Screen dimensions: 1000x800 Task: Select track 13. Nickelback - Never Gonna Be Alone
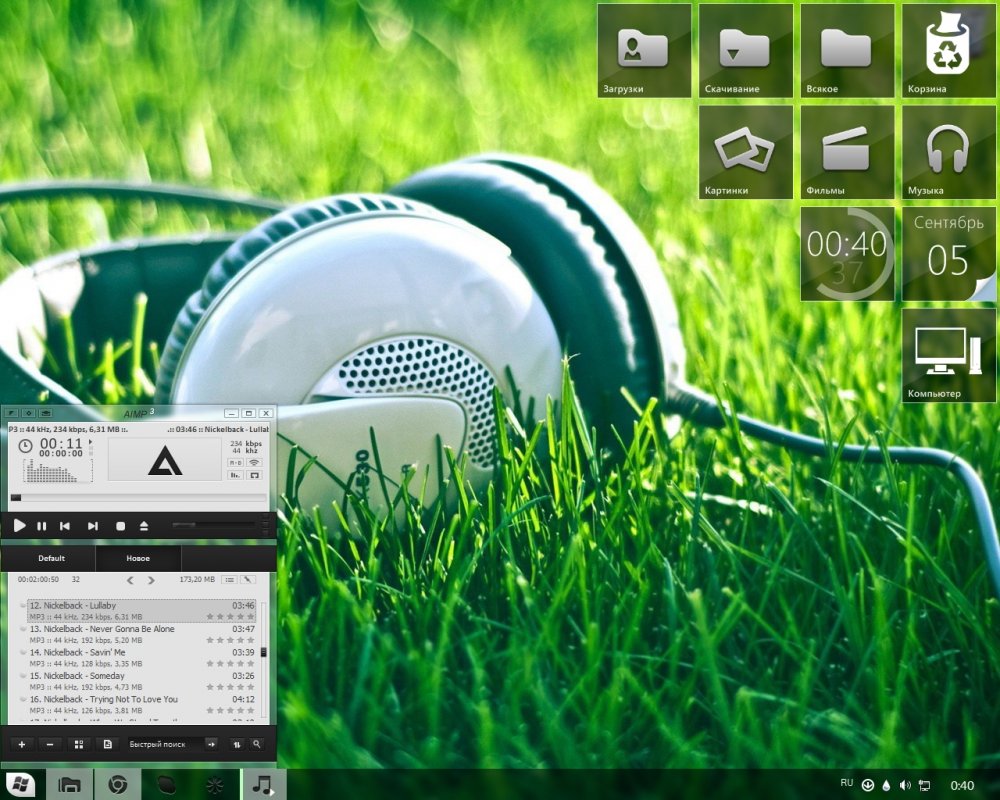pos(142,634)
